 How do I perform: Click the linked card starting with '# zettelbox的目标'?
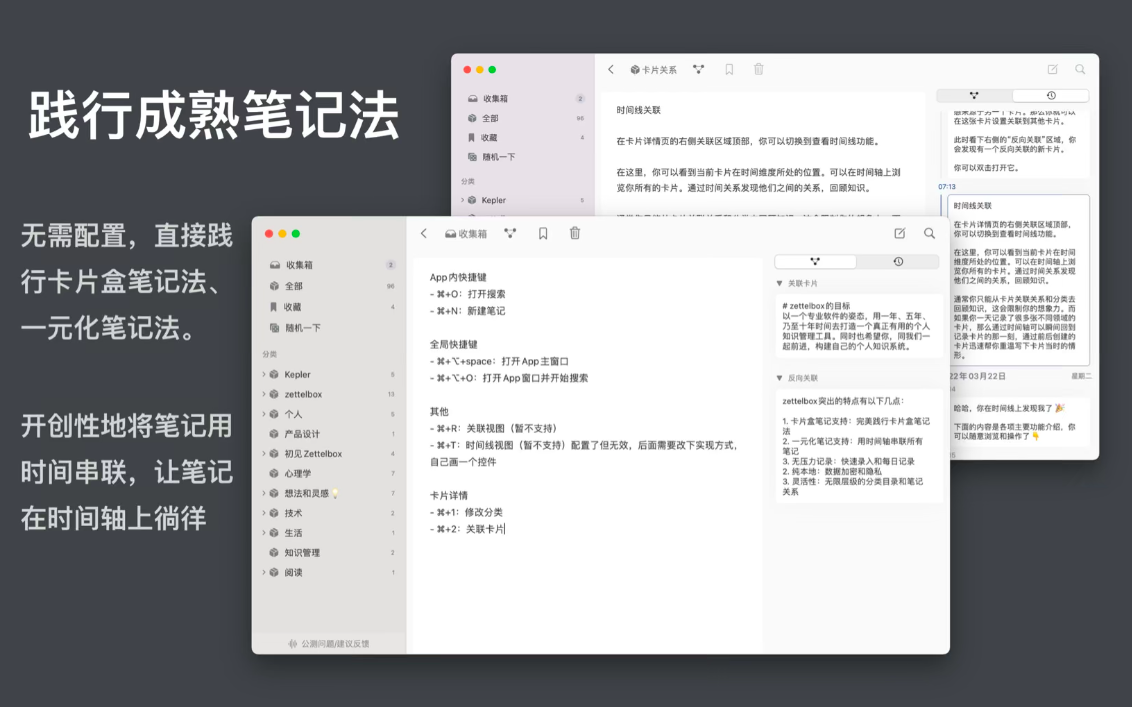click(857, 326)
